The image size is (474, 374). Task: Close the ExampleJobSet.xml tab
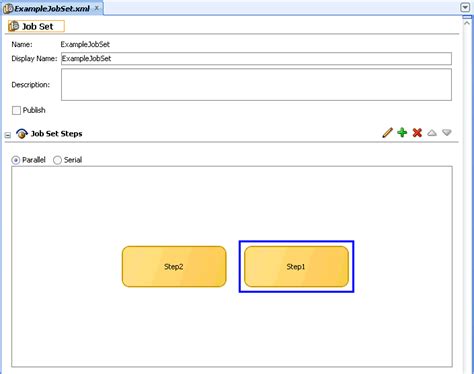(97, 8)
